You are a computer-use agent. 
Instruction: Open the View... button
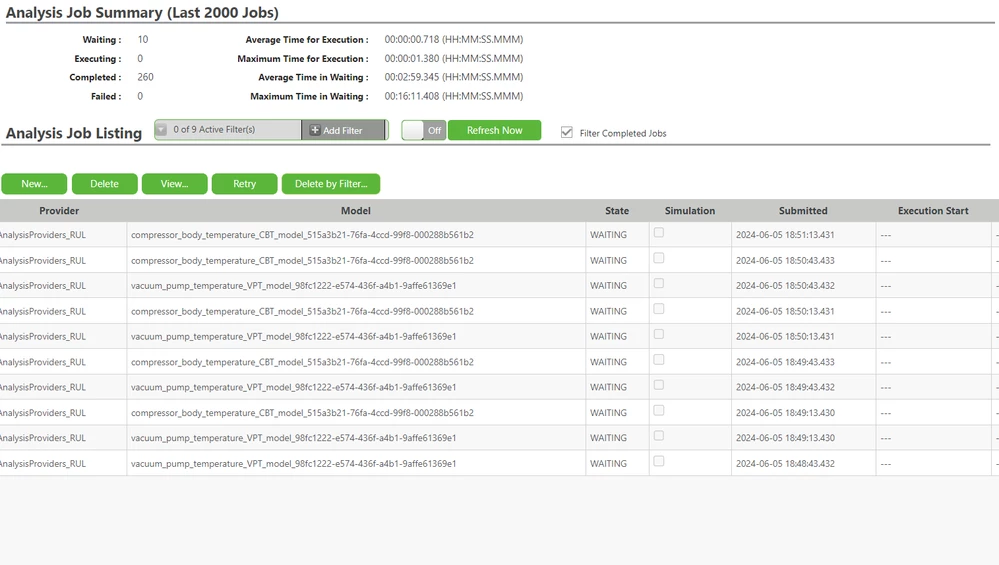175,183
